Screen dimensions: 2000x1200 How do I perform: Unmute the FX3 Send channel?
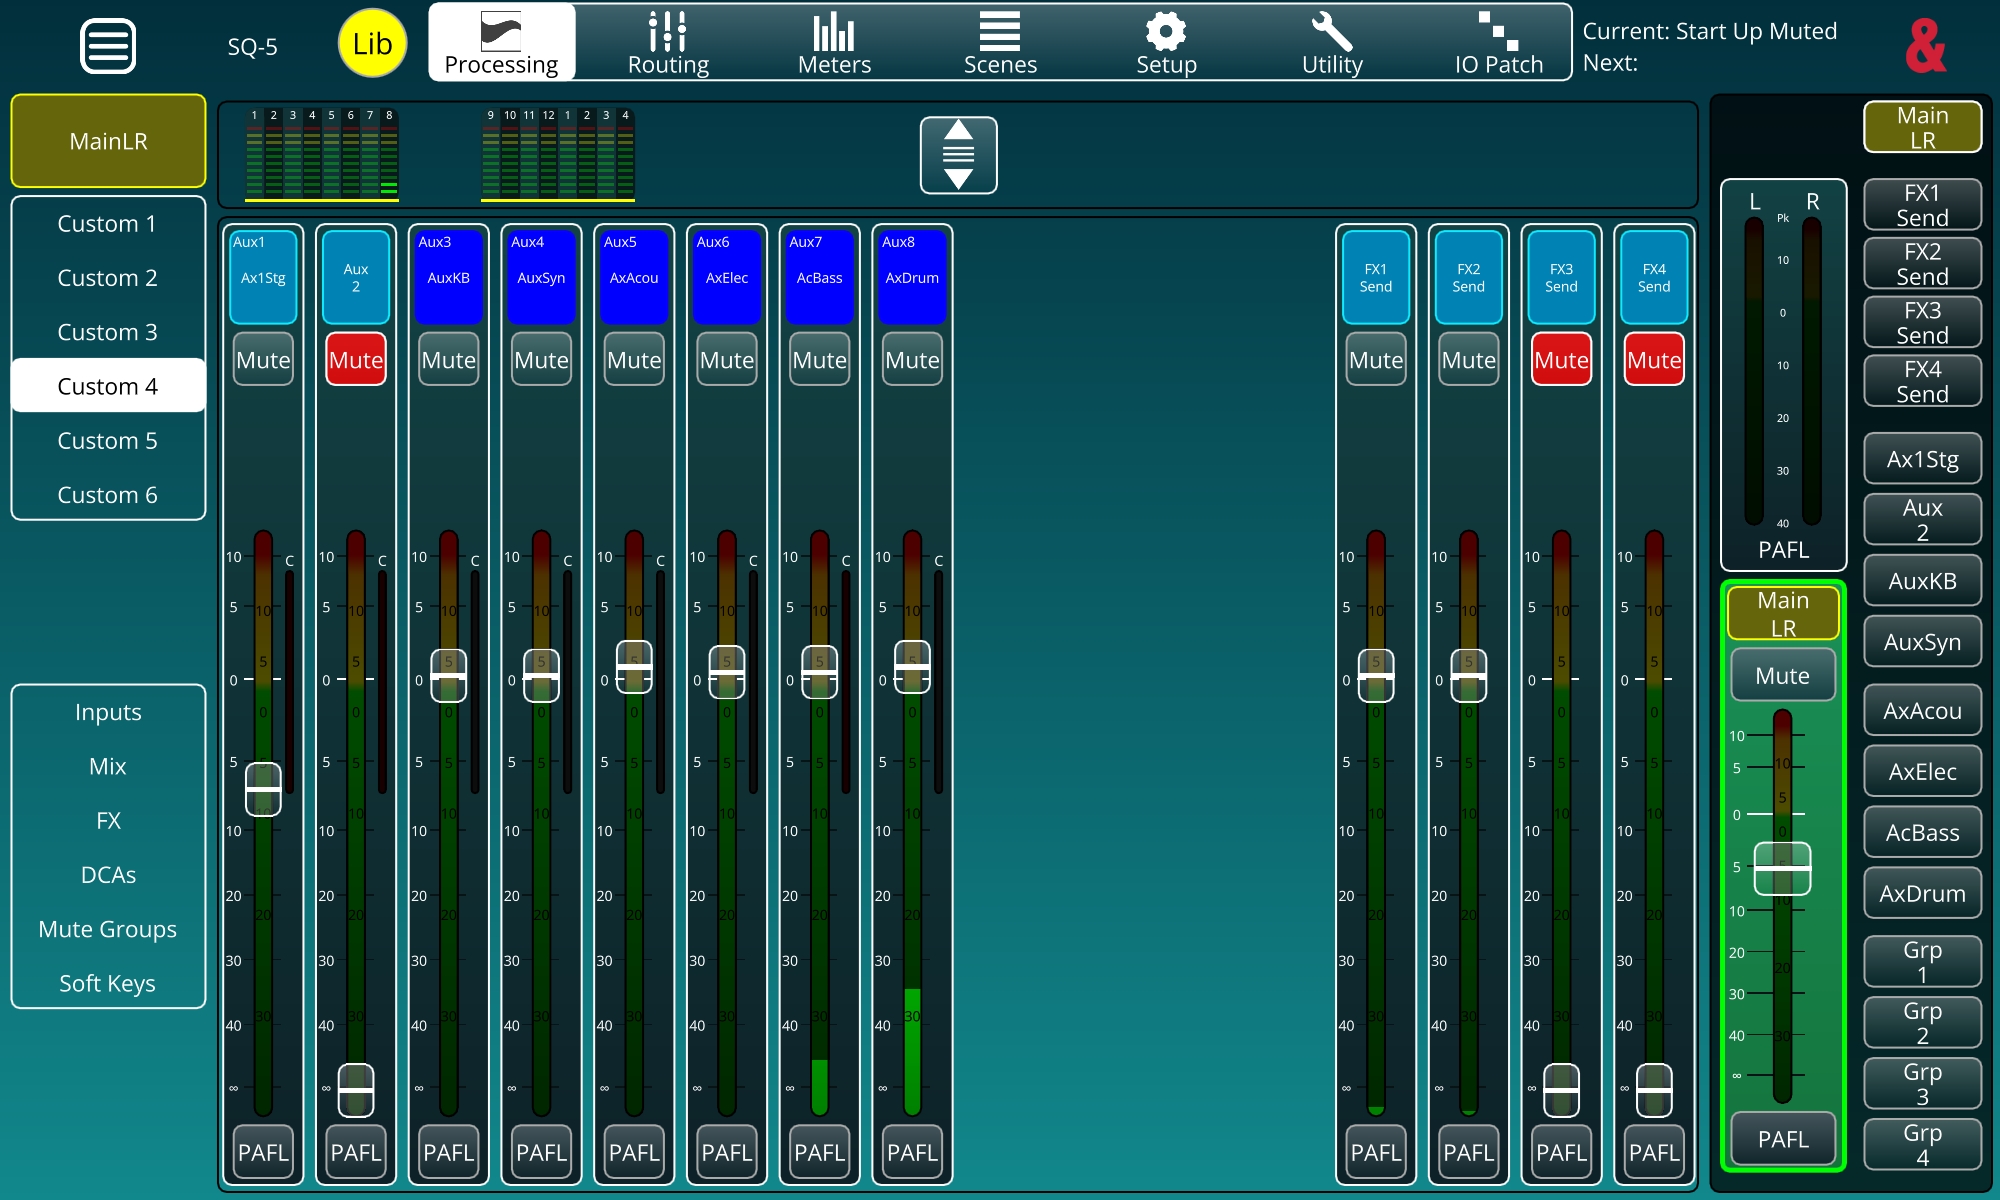pos(1560,360)
